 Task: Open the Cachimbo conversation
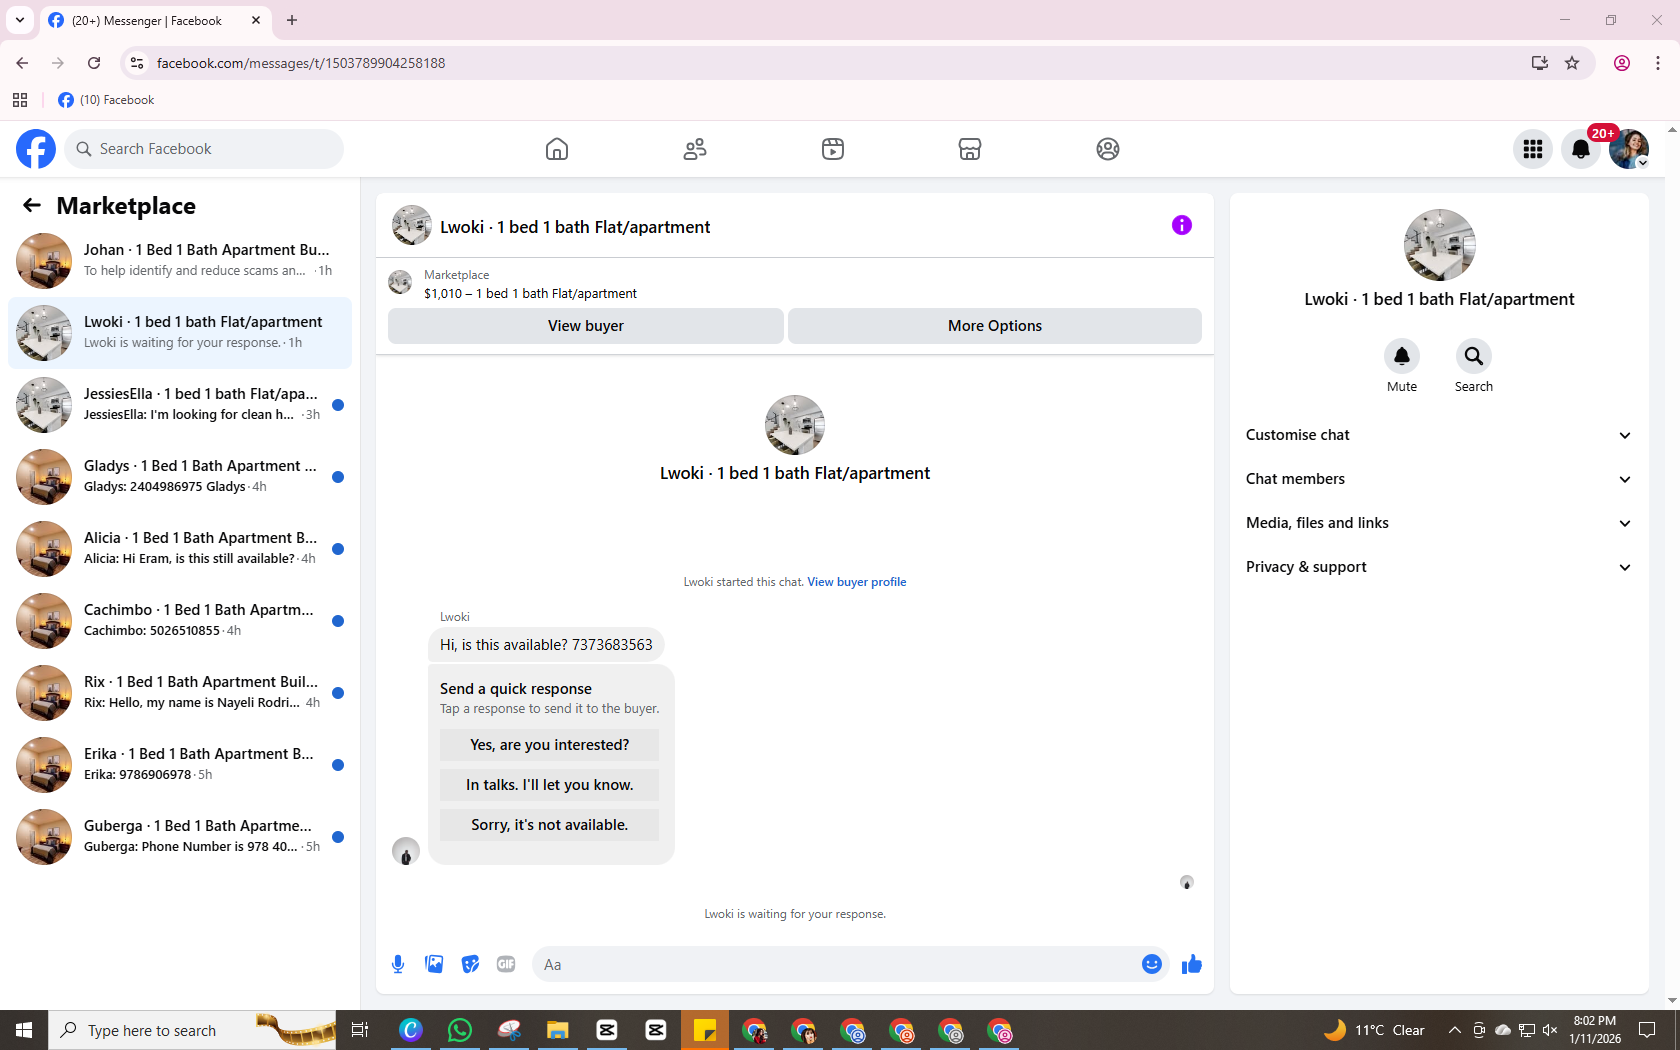[x=180, y=621]
